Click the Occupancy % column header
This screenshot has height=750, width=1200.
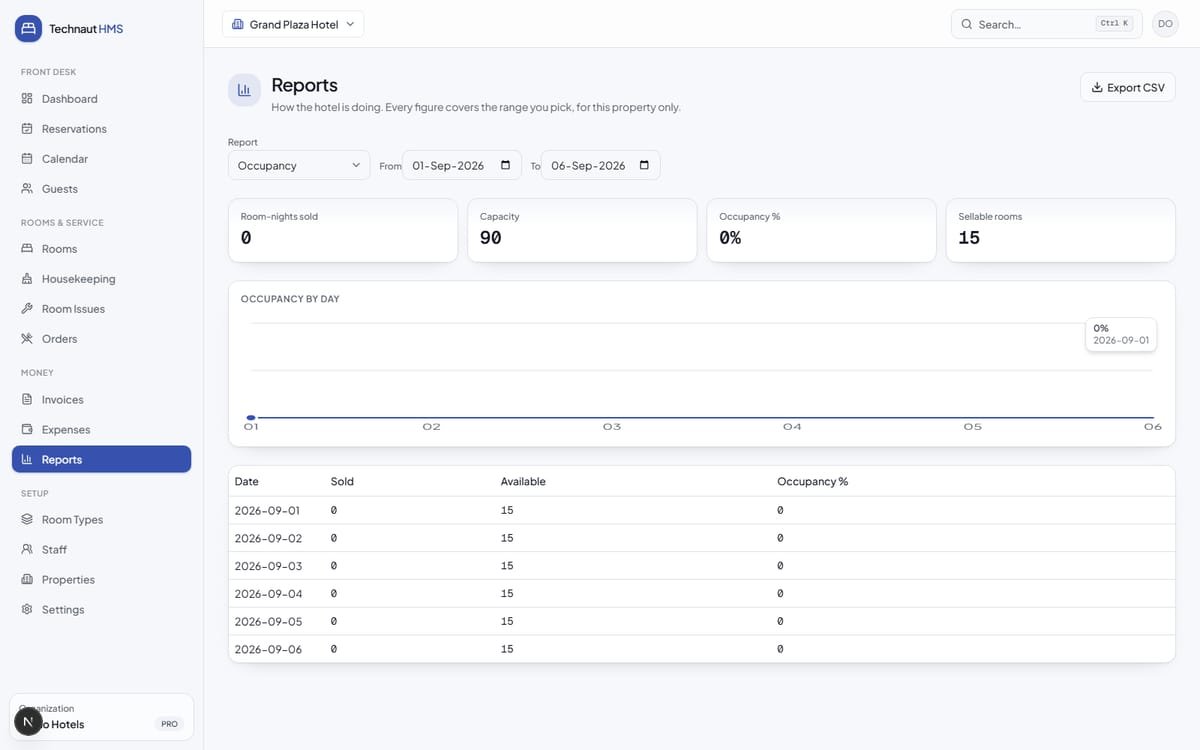pos(813,482)
